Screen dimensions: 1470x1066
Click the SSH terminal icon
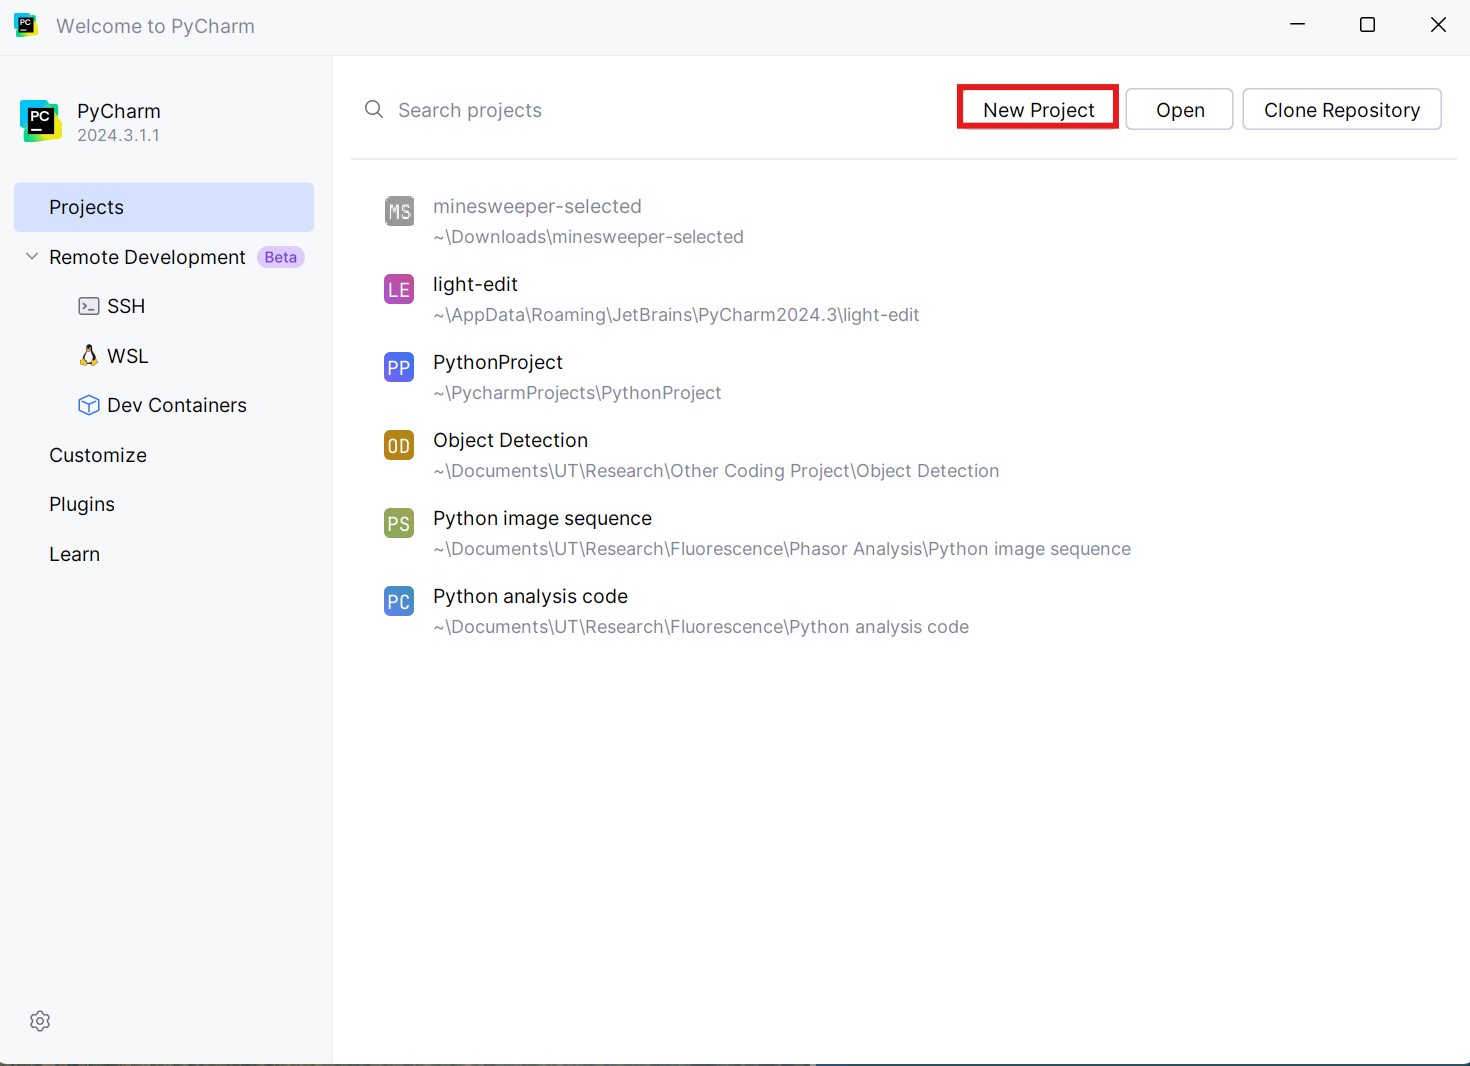pos(89,306)
